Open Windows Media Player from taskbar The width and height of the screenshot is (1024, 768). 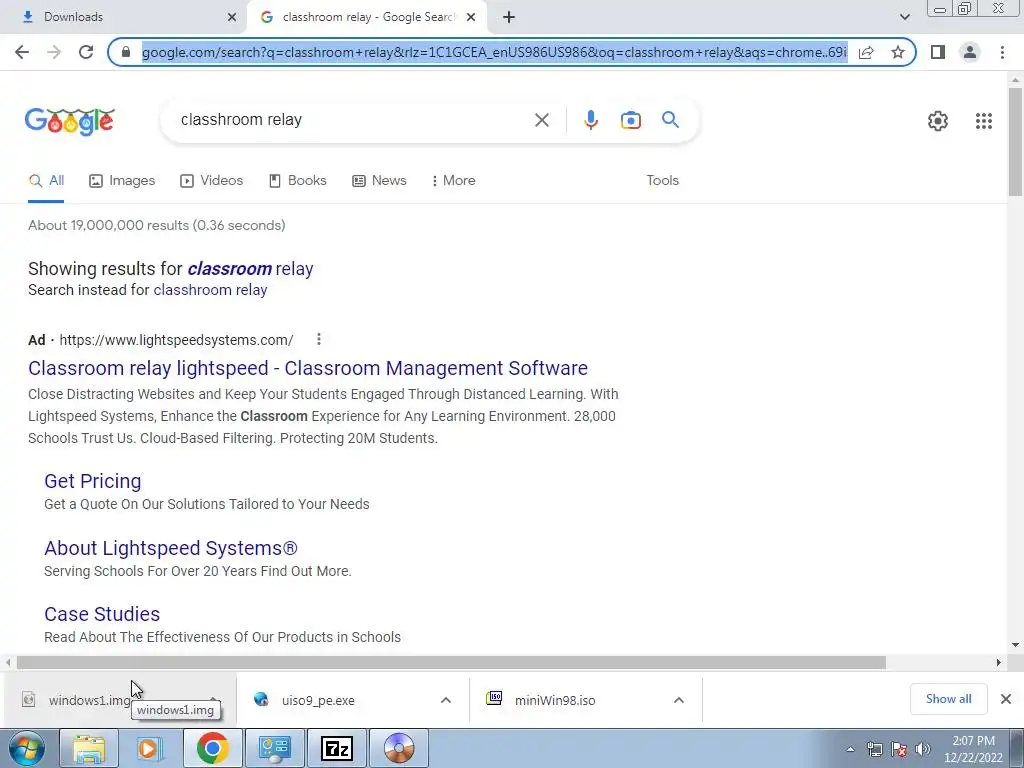tap(150, 748)
